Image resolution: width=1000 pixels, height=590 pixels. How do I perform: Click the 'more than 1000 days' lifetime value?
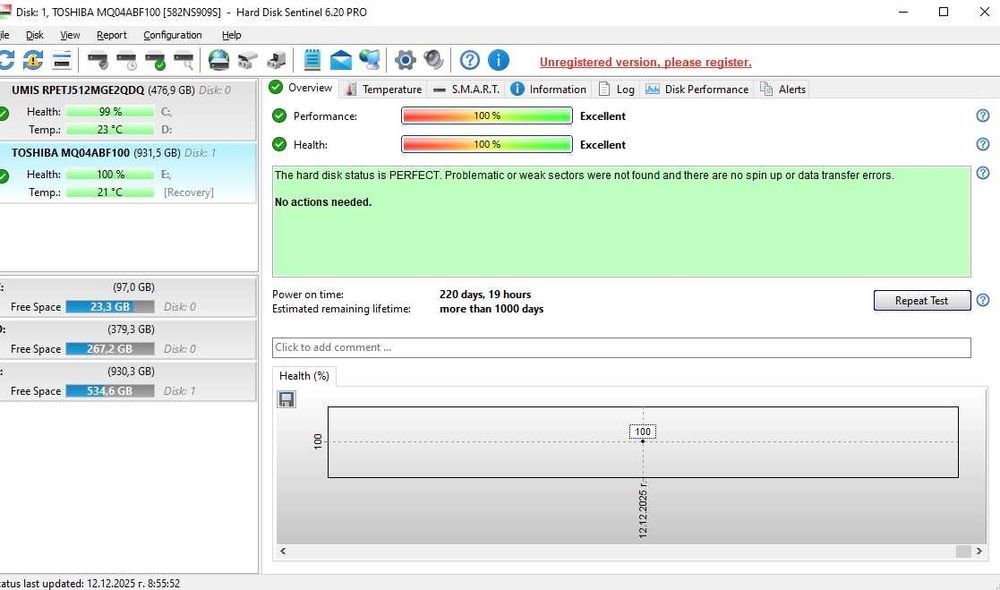point(492,309)
